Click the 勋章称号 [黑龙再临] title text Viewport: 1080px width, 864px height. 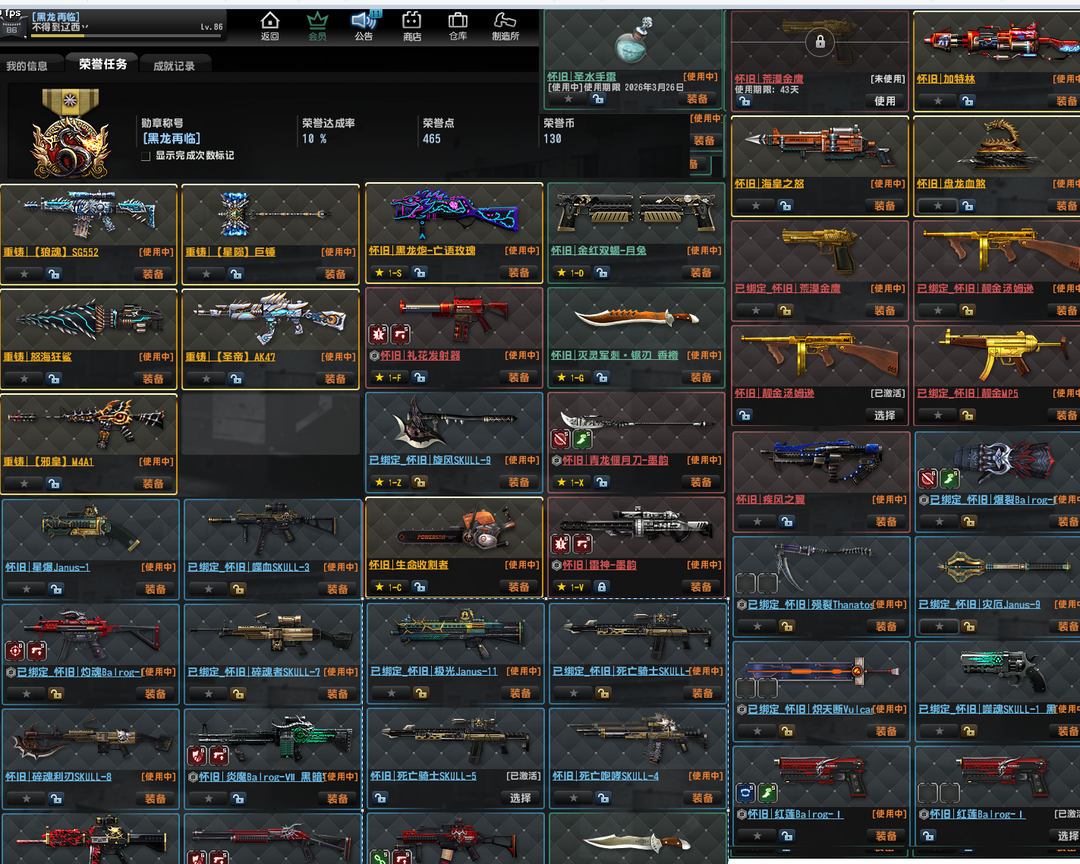pos(171,138)
